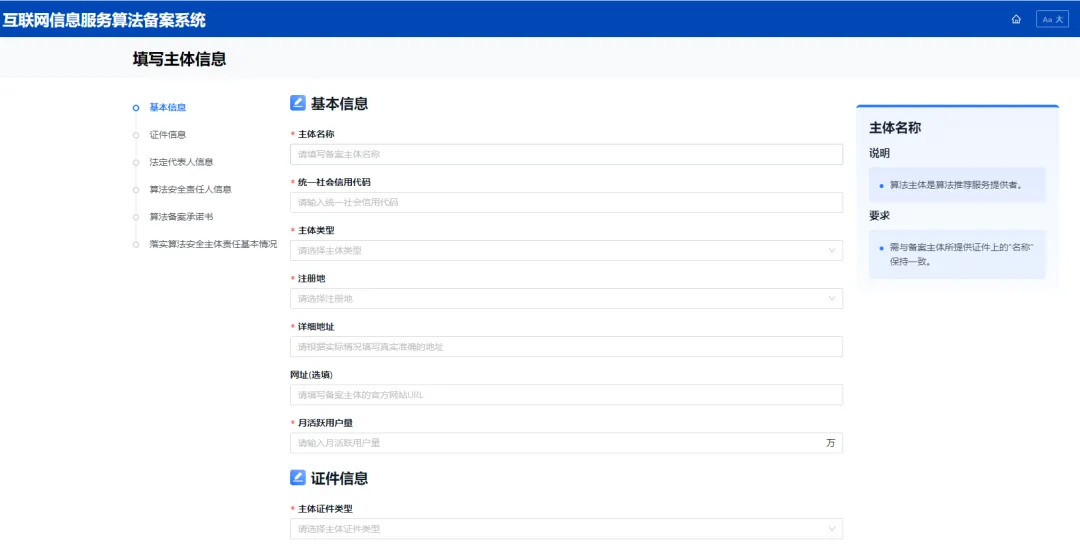The height and width of the screenshot is (549, 1080).
Task: Focus the 统一社会信用代码 input field
Action: [x=566, y=203]
